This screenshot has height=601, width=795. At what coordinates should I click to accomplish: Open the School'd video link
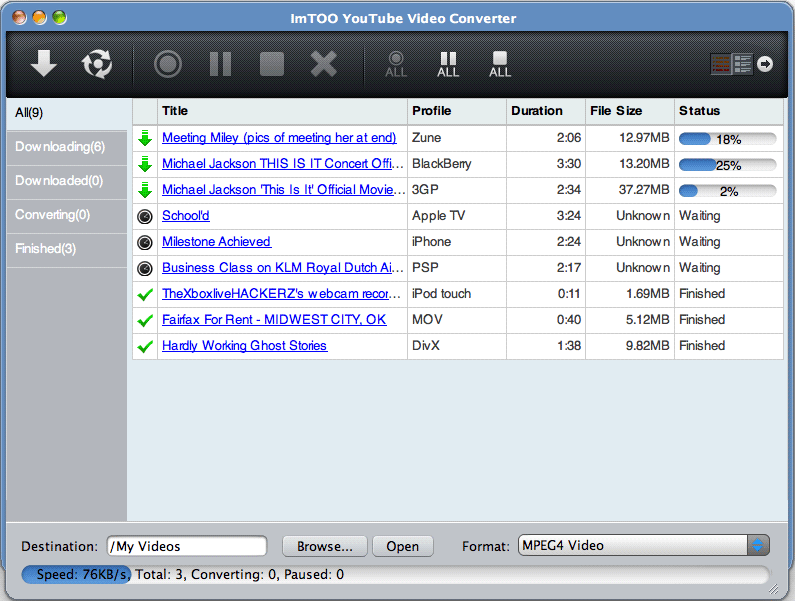pos(186,216)
